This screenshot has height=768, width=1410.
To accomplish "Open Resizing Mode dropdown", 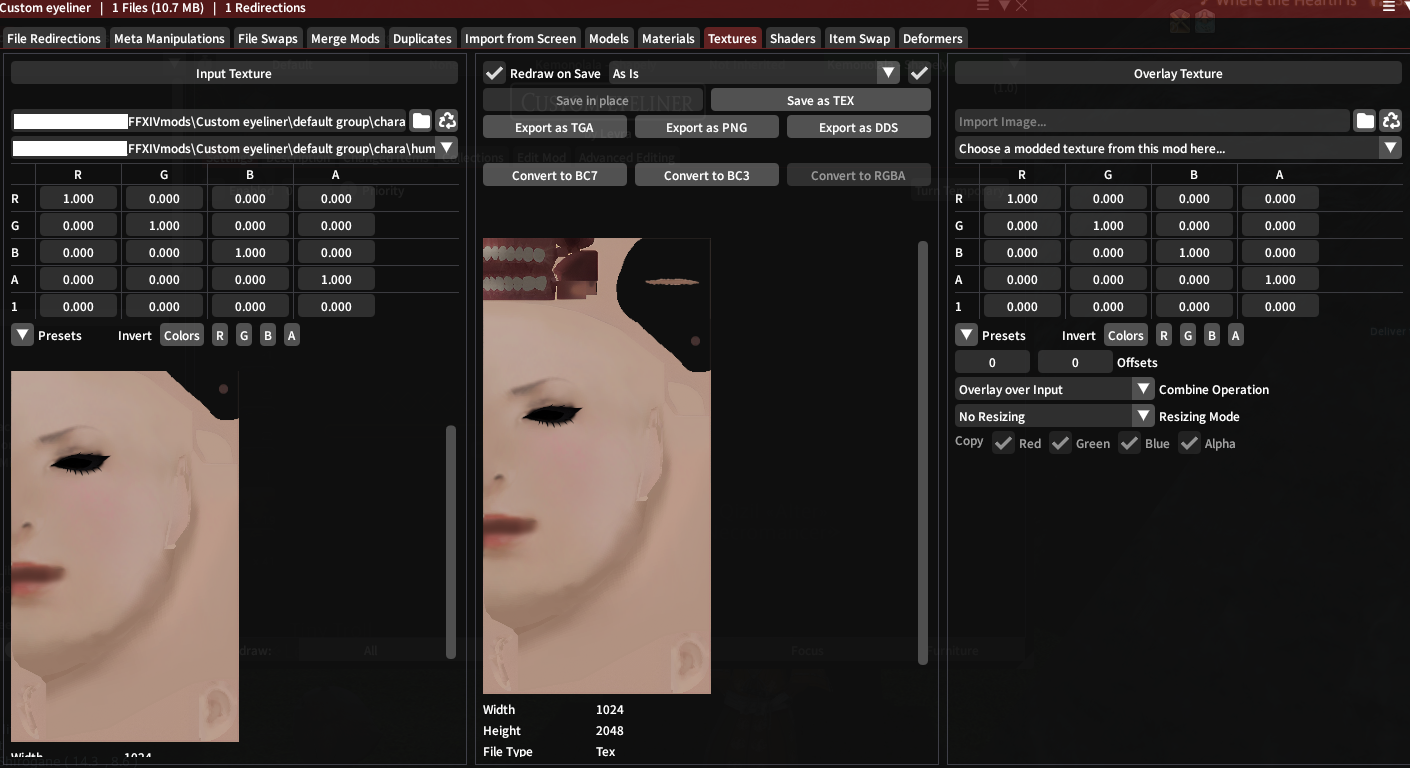I will (x=1055, y=416).
